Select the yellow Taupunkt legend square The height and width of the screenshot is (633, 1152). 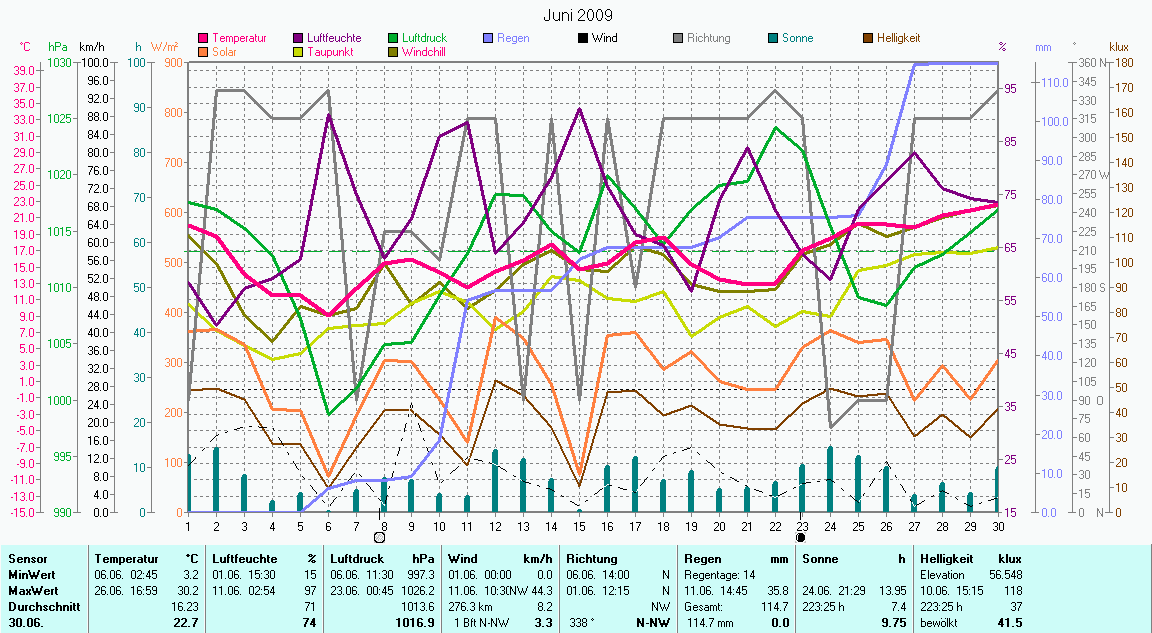(x=299, y=51)
